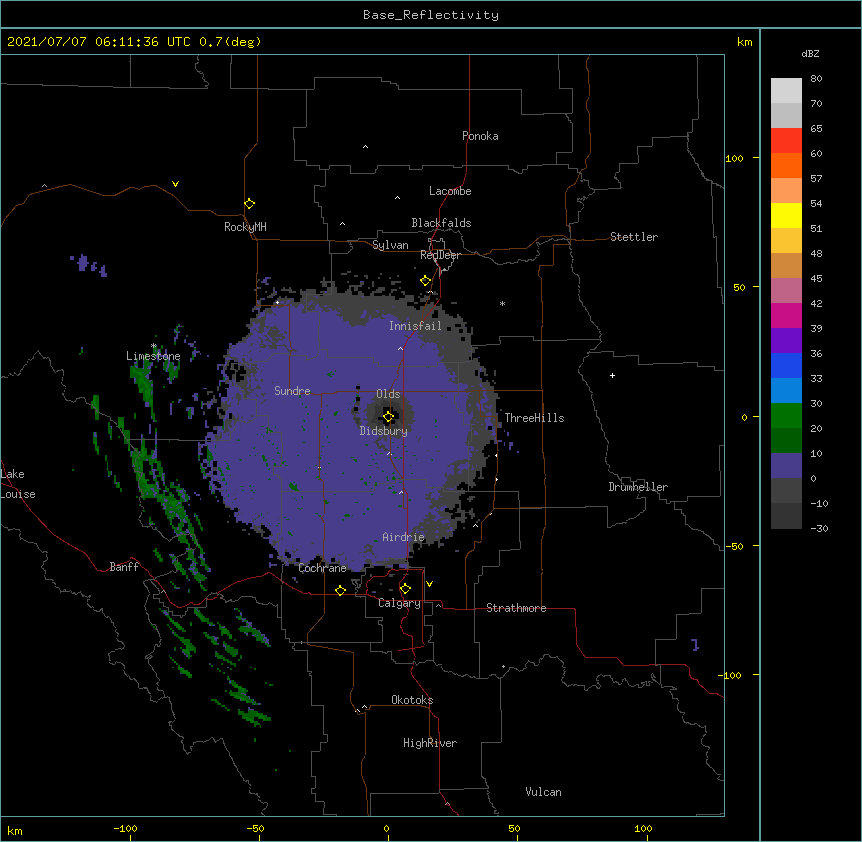862x842 pixels.
Task: Click the Vulcan label
Action: [x=543, y=792]
